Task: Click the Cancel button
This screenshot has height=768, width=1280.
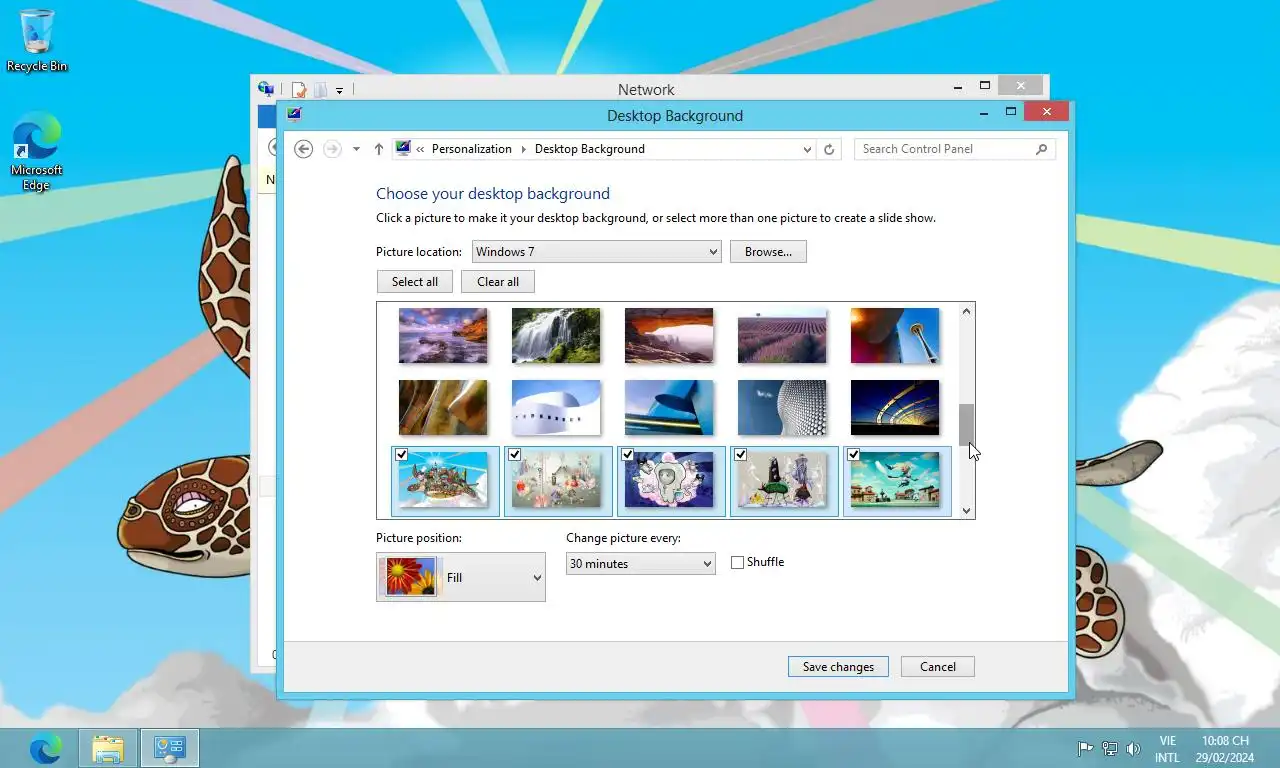Action: click(938, 667)
